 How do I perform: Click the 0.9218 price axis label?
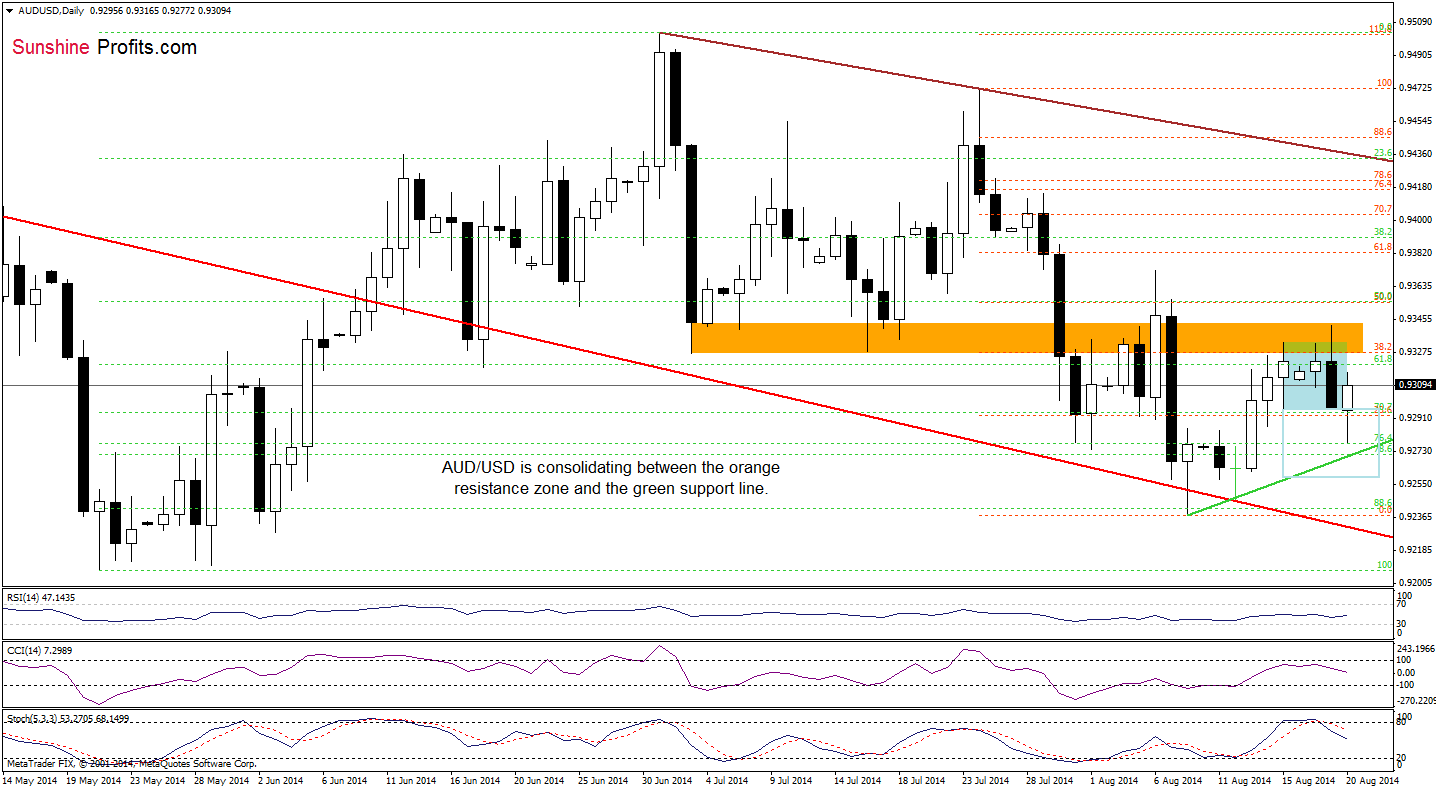point(1414,550)
